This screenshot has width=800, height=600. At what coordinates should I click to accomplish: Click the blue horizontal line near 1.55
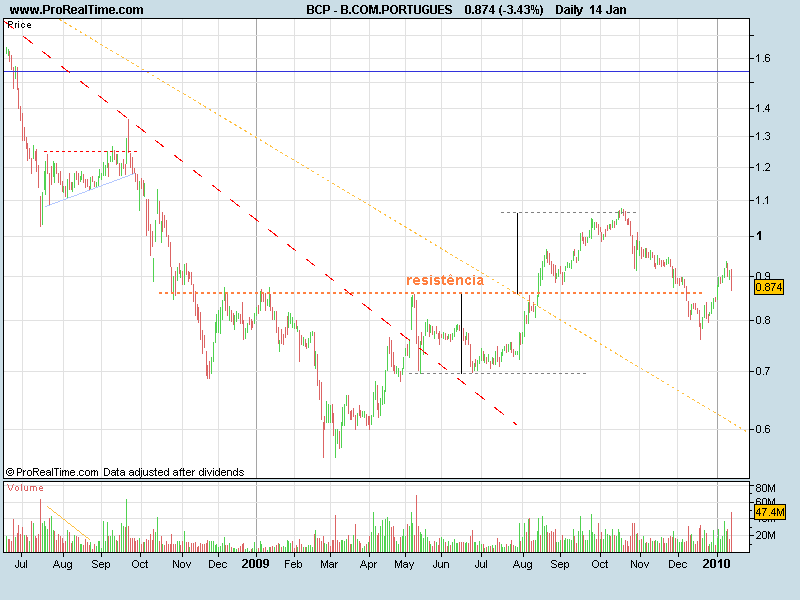click(x=377, y=71)
